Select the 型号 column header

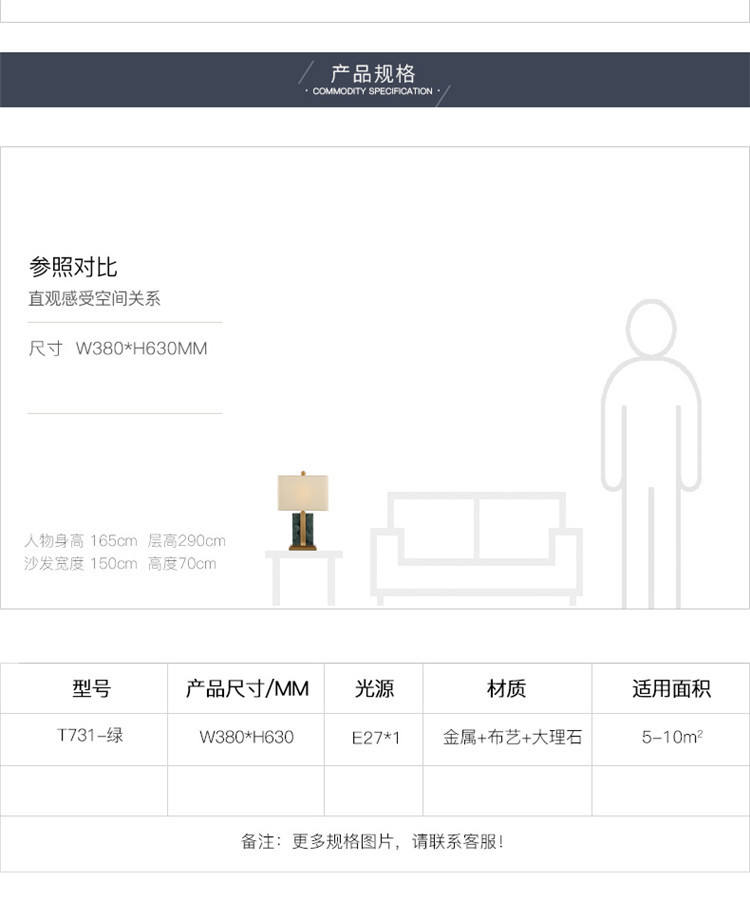click(x=91, y=689)
